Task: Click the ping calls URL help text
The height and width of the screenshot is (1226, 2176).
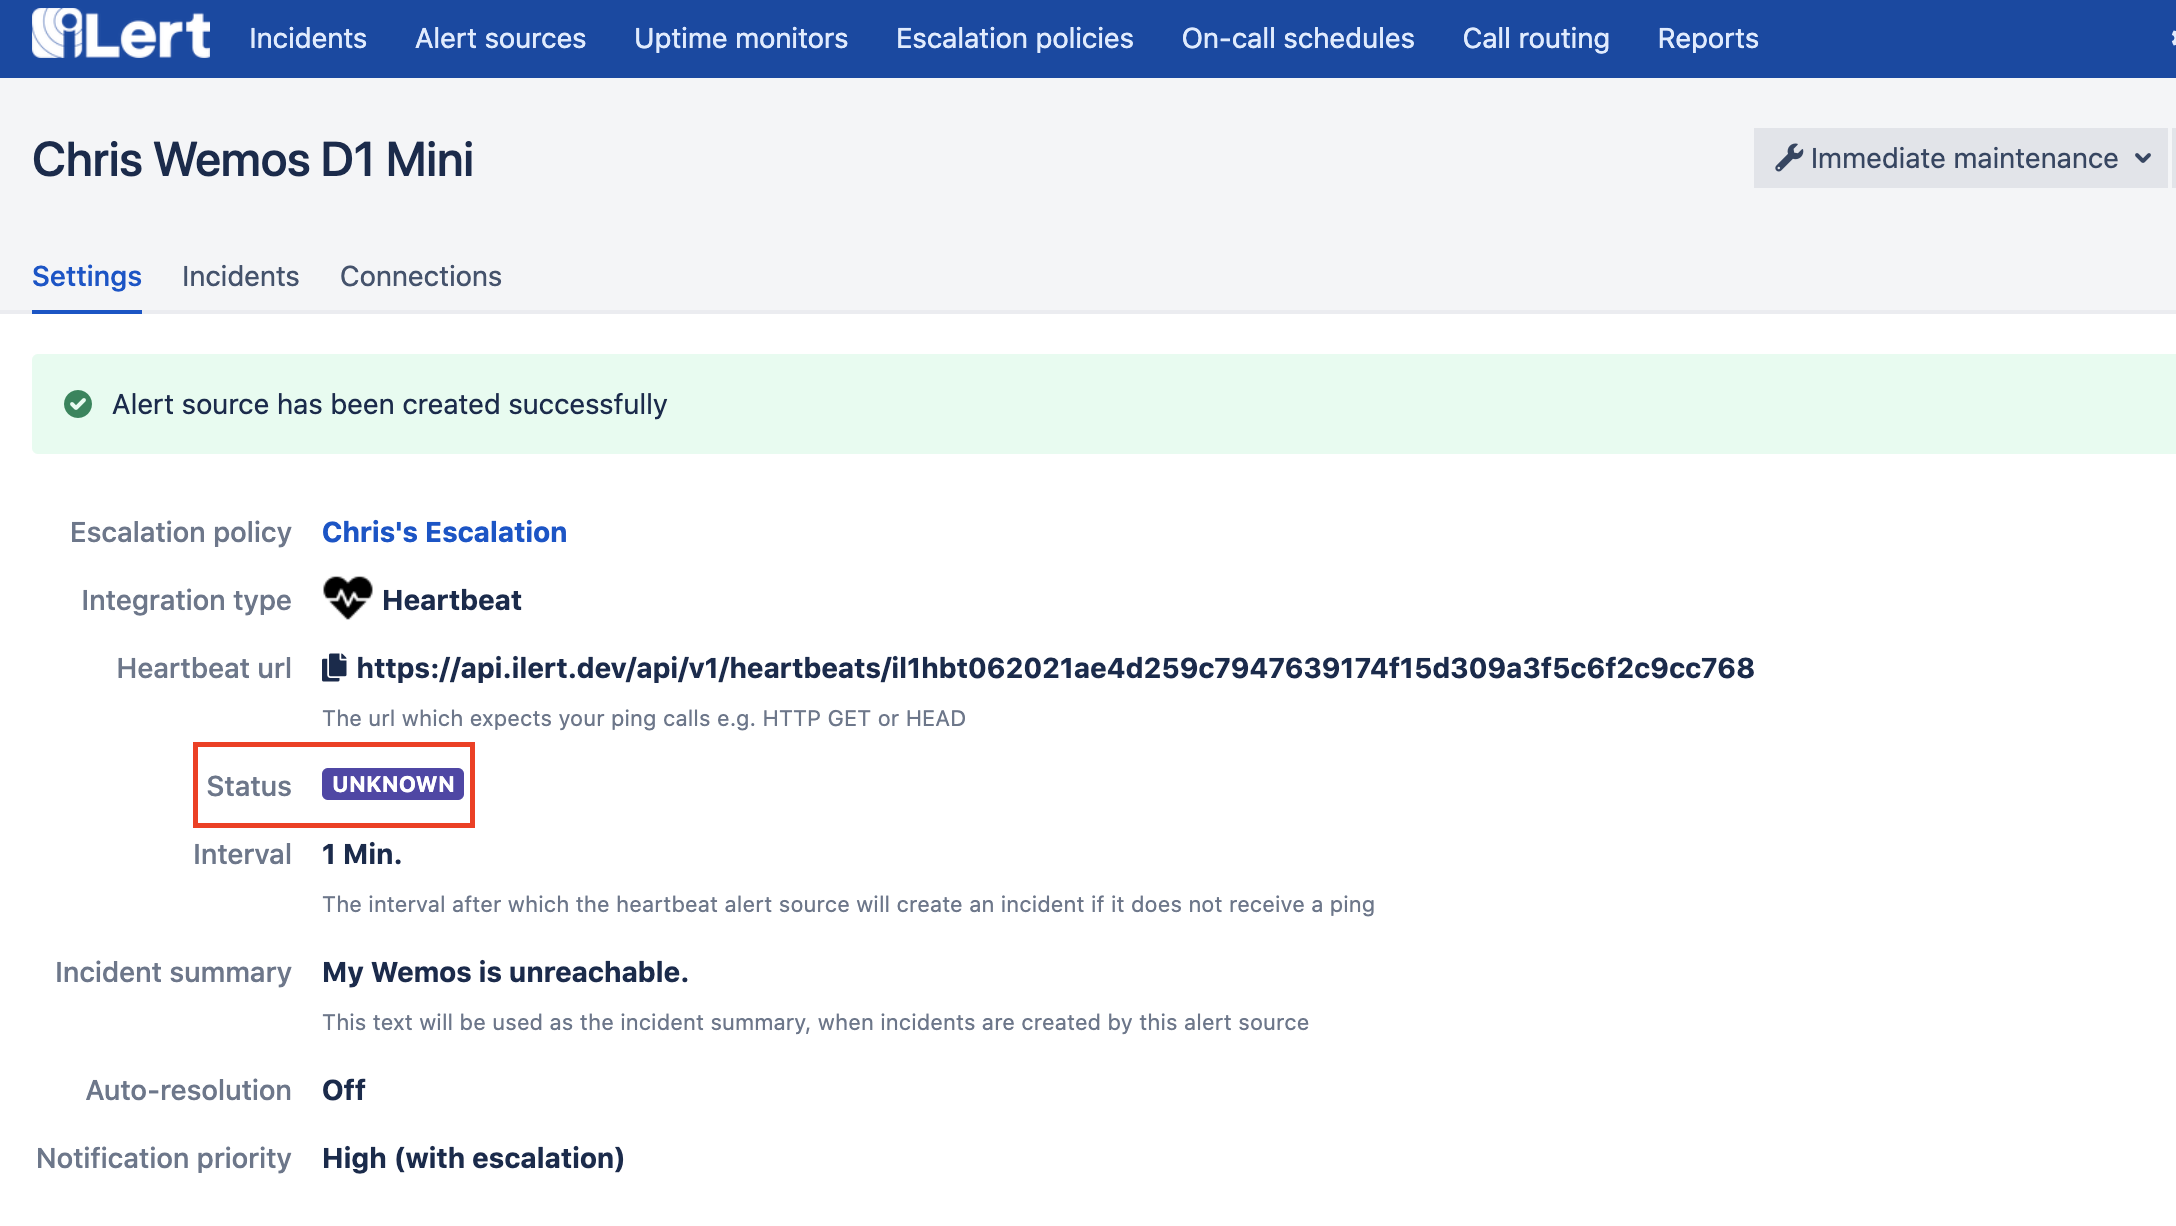Action: [644, 718]
